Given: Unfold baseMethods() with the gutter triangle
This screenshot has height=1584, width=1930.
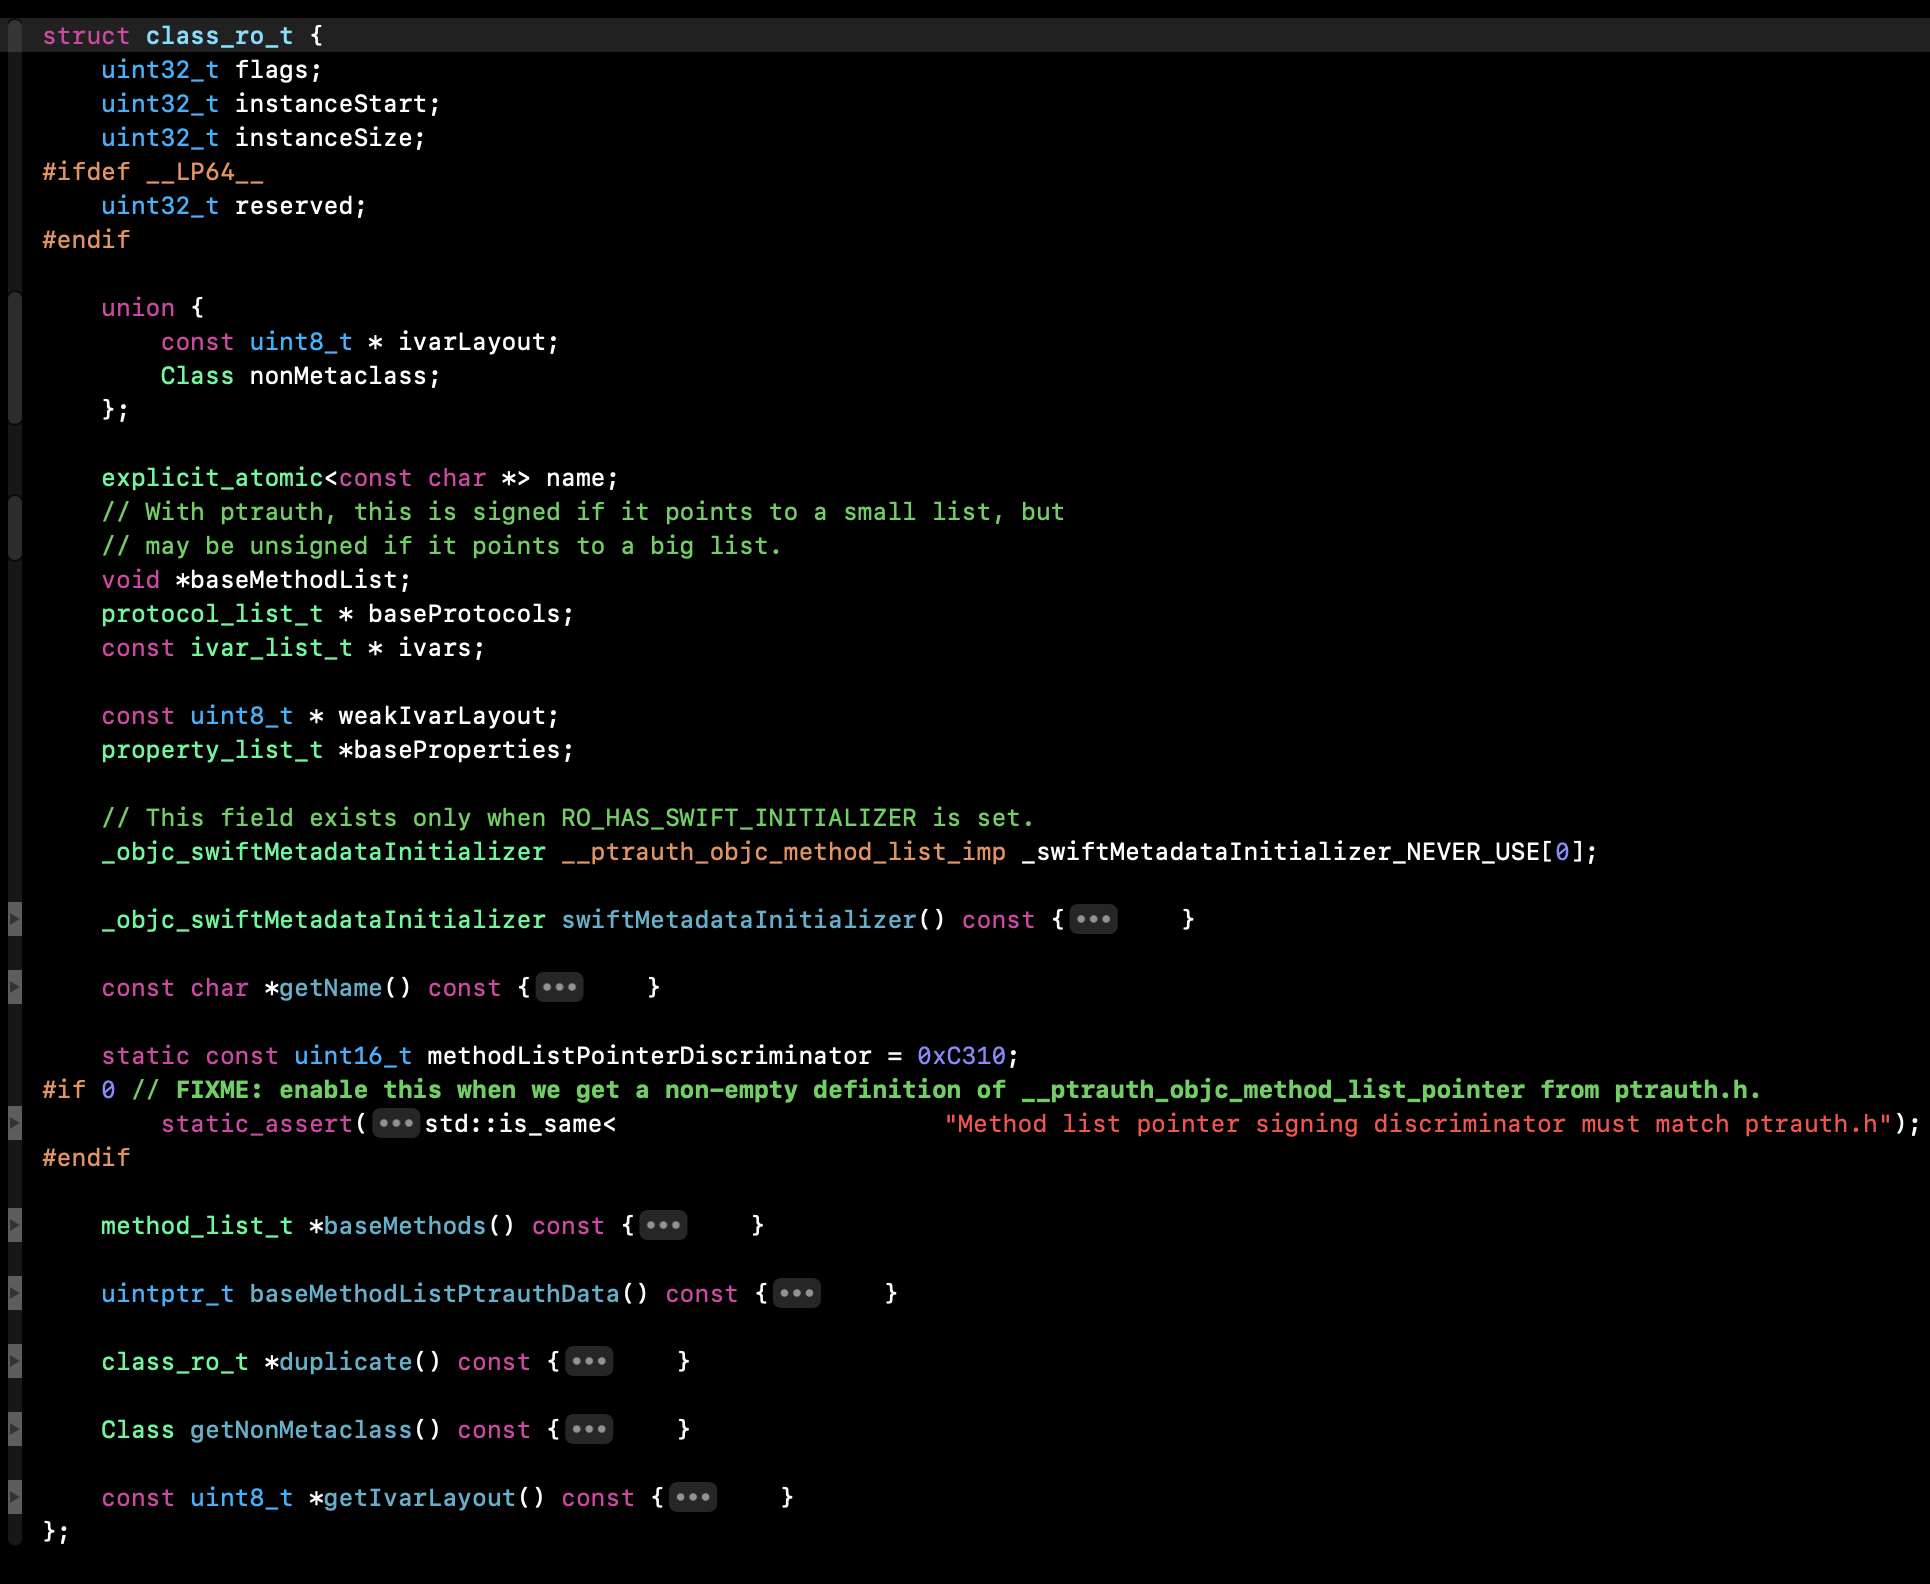Looking at the screenshot, I should (14, 1225).
